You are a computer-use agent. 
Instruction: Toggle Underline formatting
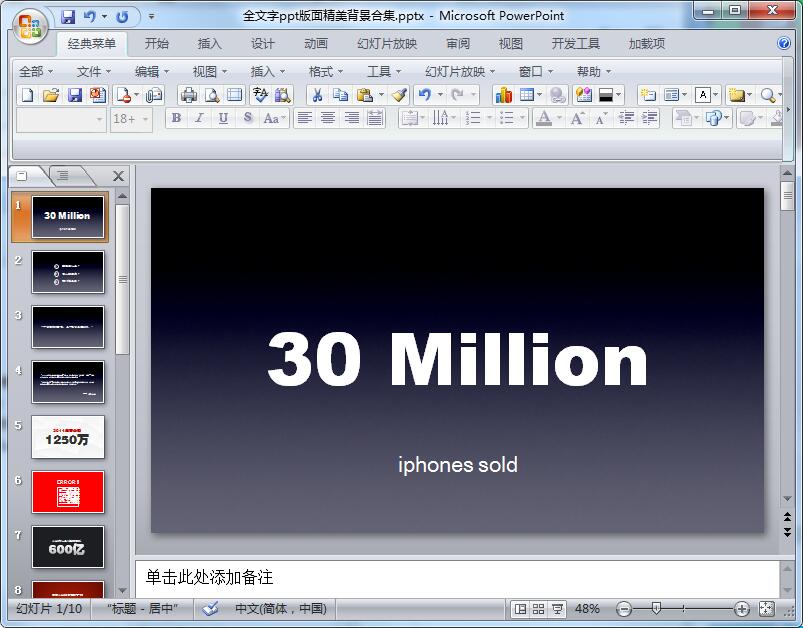pyautogui.click(x=223, y=119)
